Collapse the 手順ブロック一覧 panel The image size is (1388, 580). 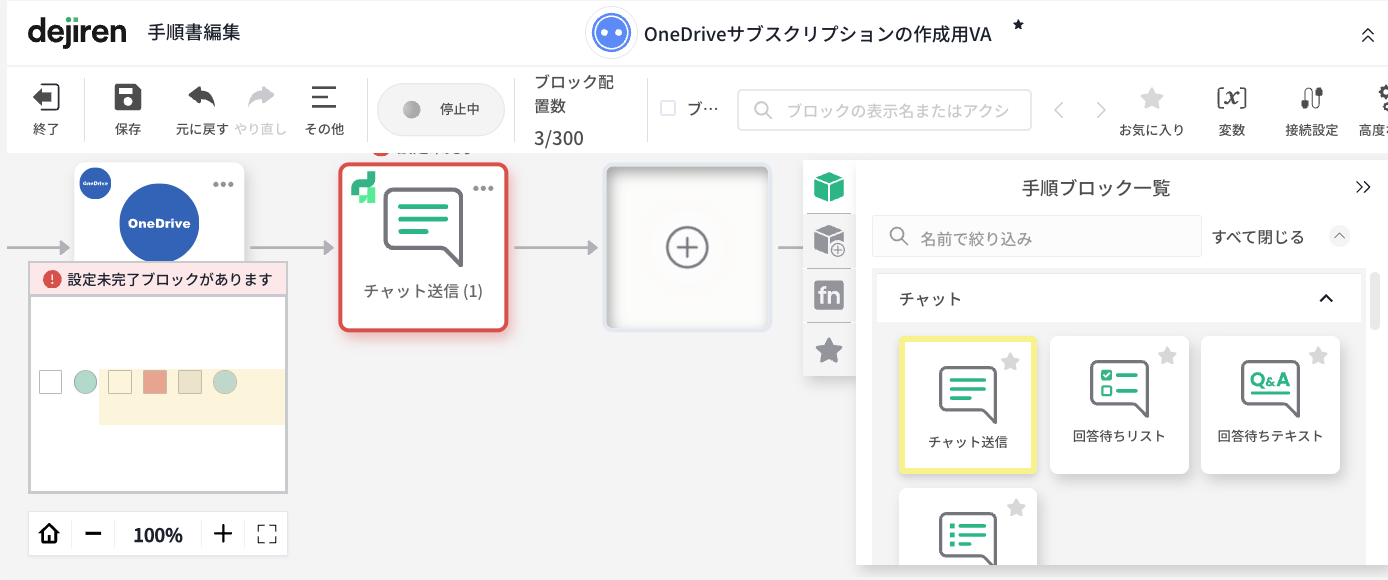tap(1363, 187)
